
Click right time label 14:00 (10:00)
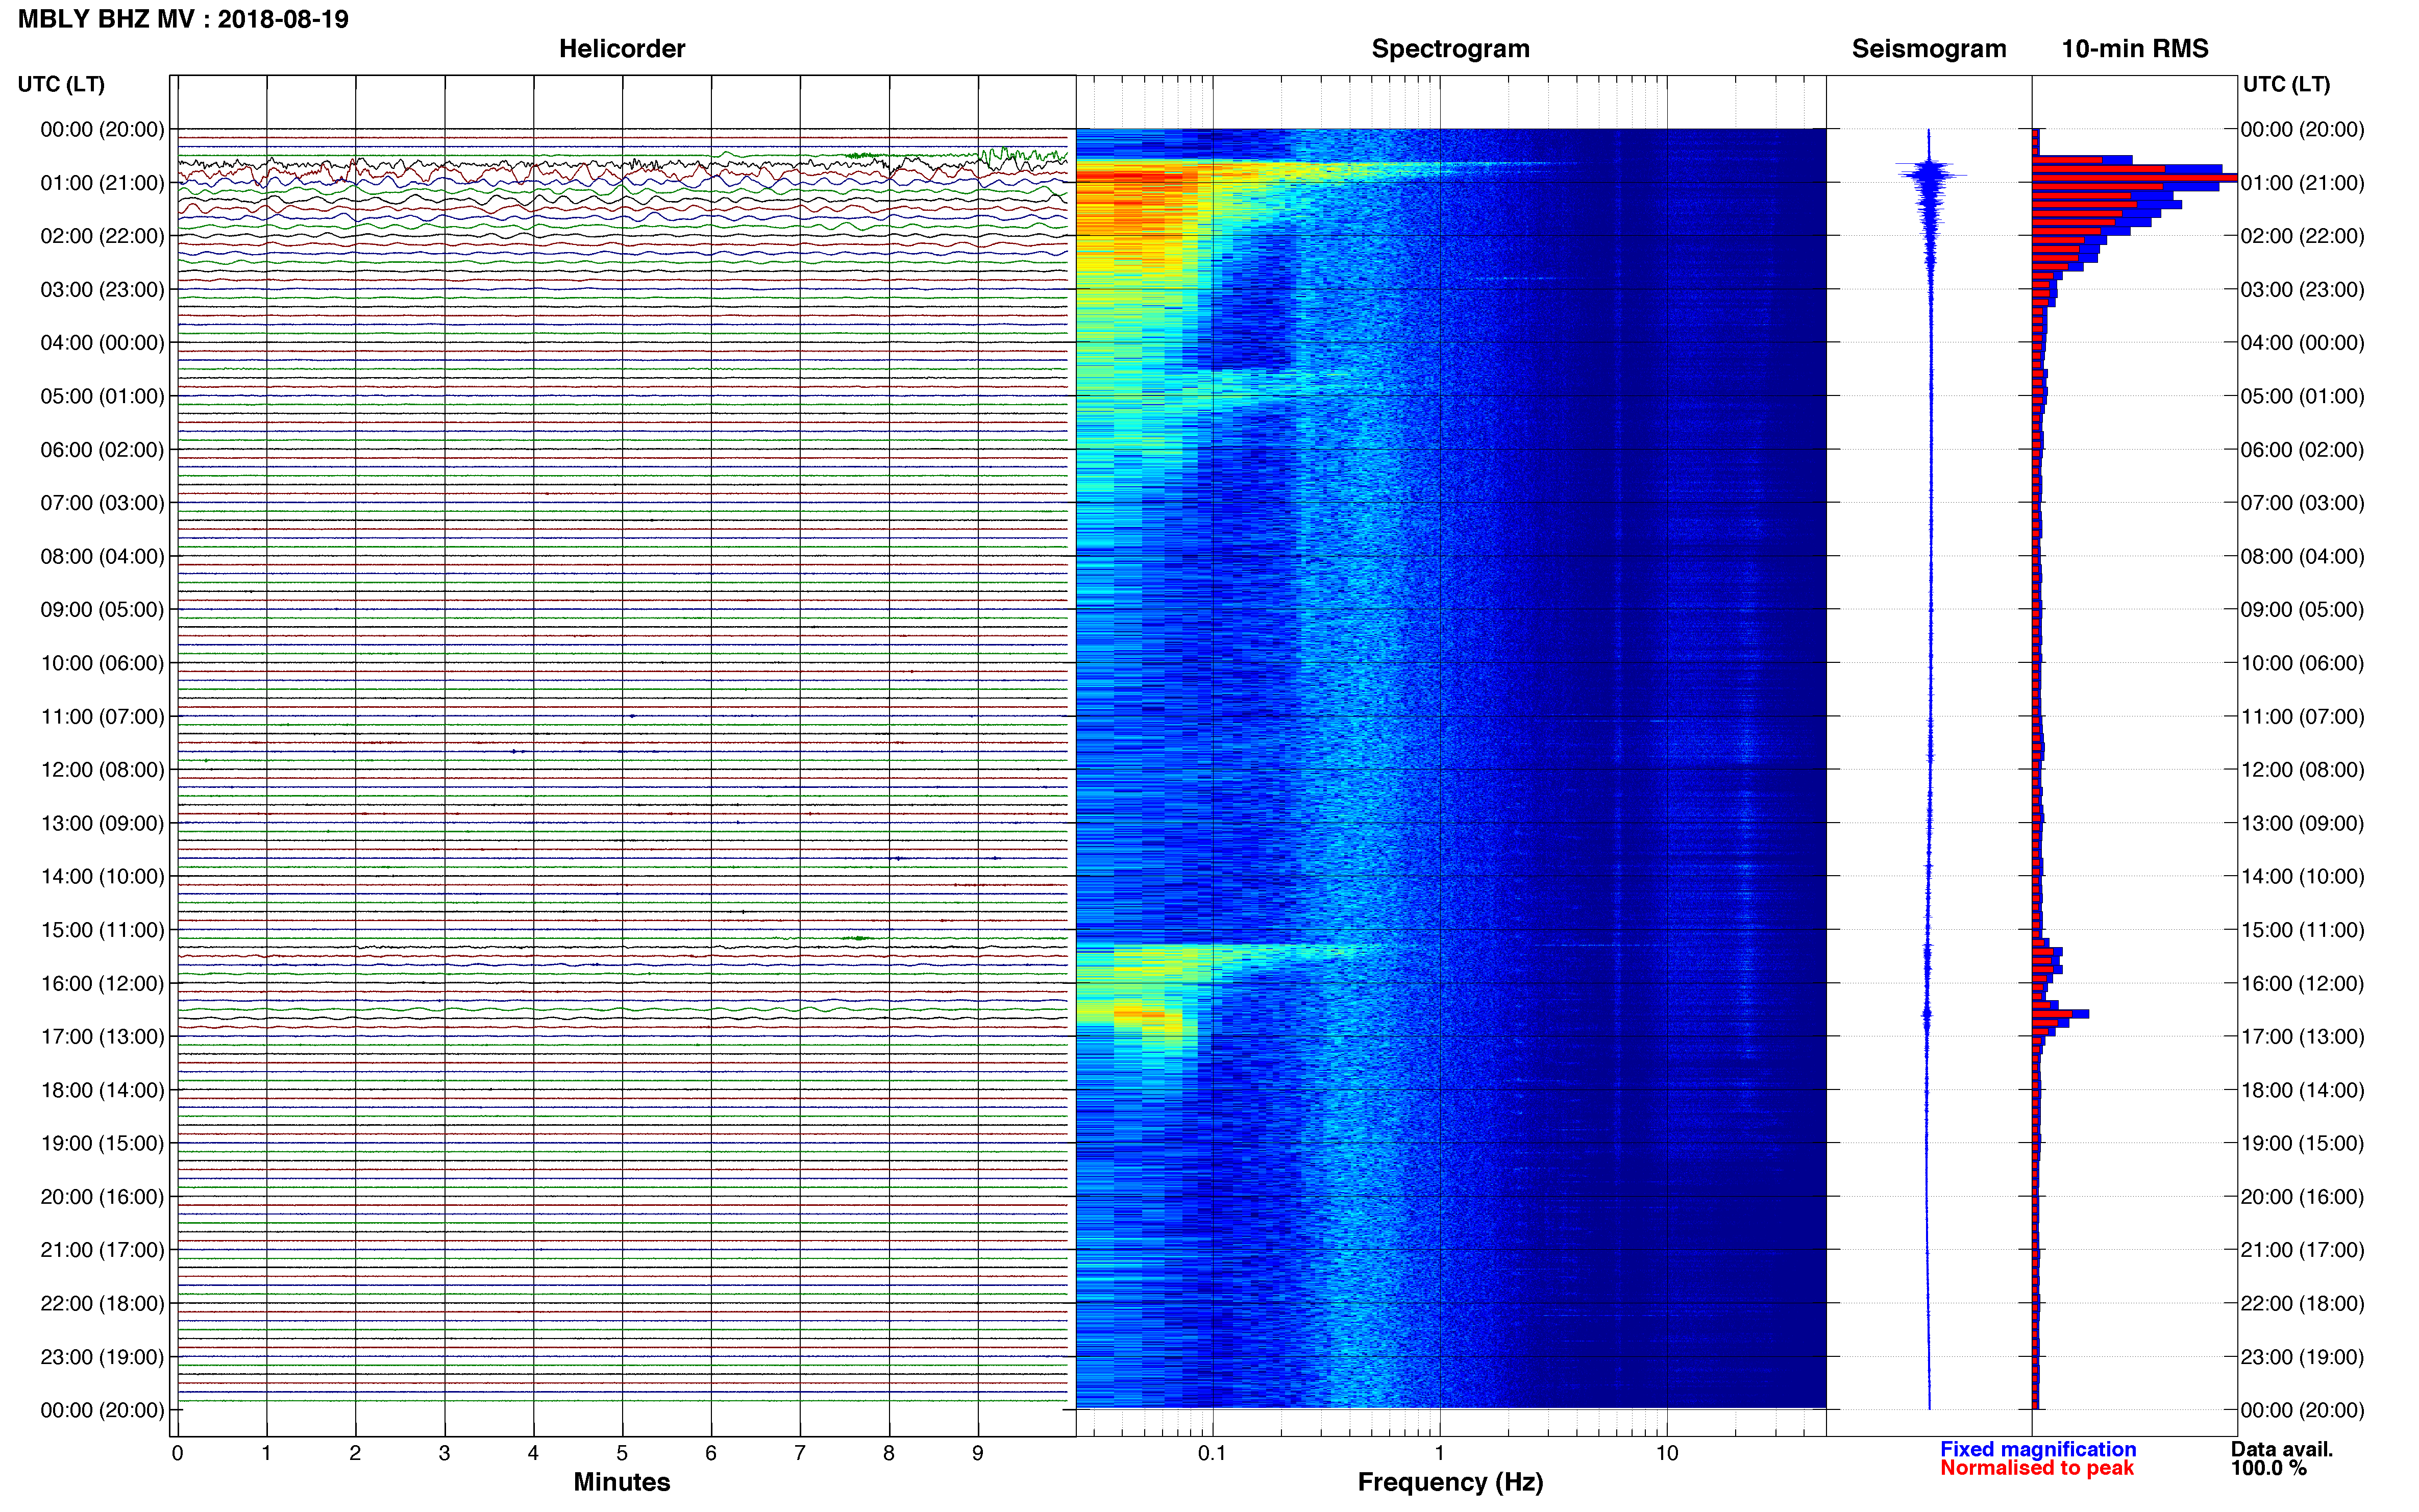pos(2302,877)
